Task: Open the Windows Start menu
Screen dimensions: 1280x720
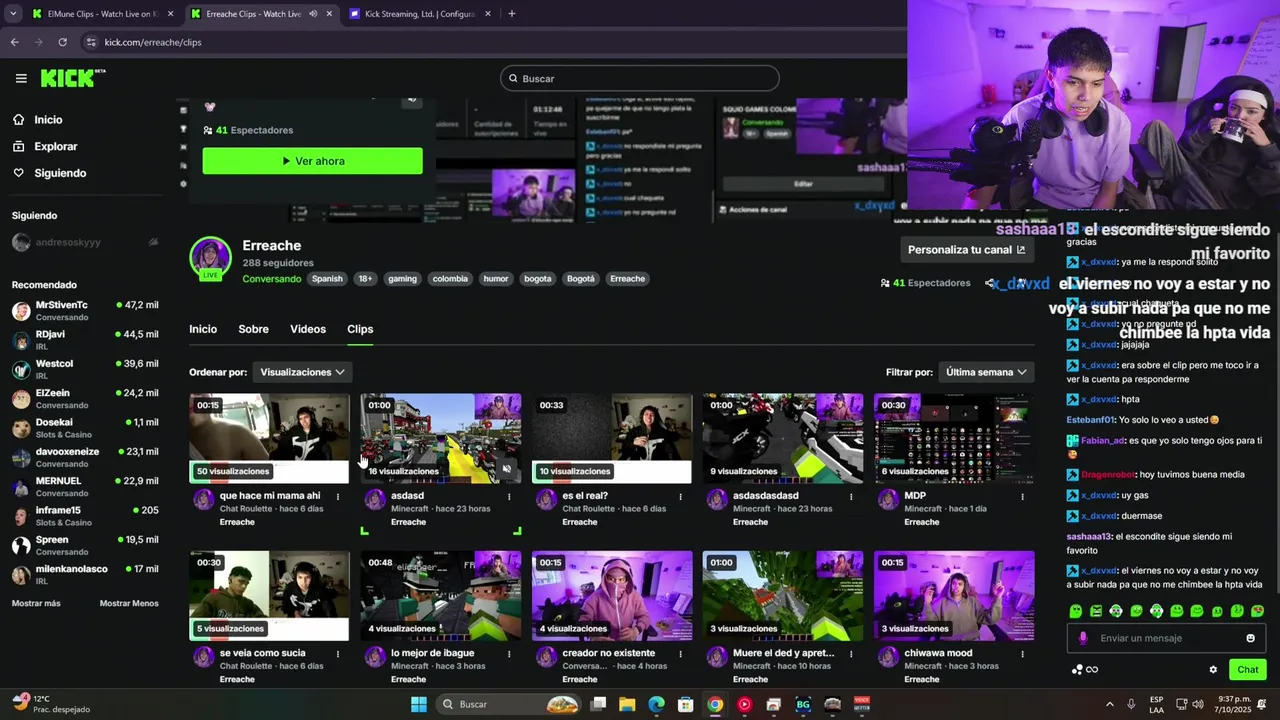Action: [418, 704]
